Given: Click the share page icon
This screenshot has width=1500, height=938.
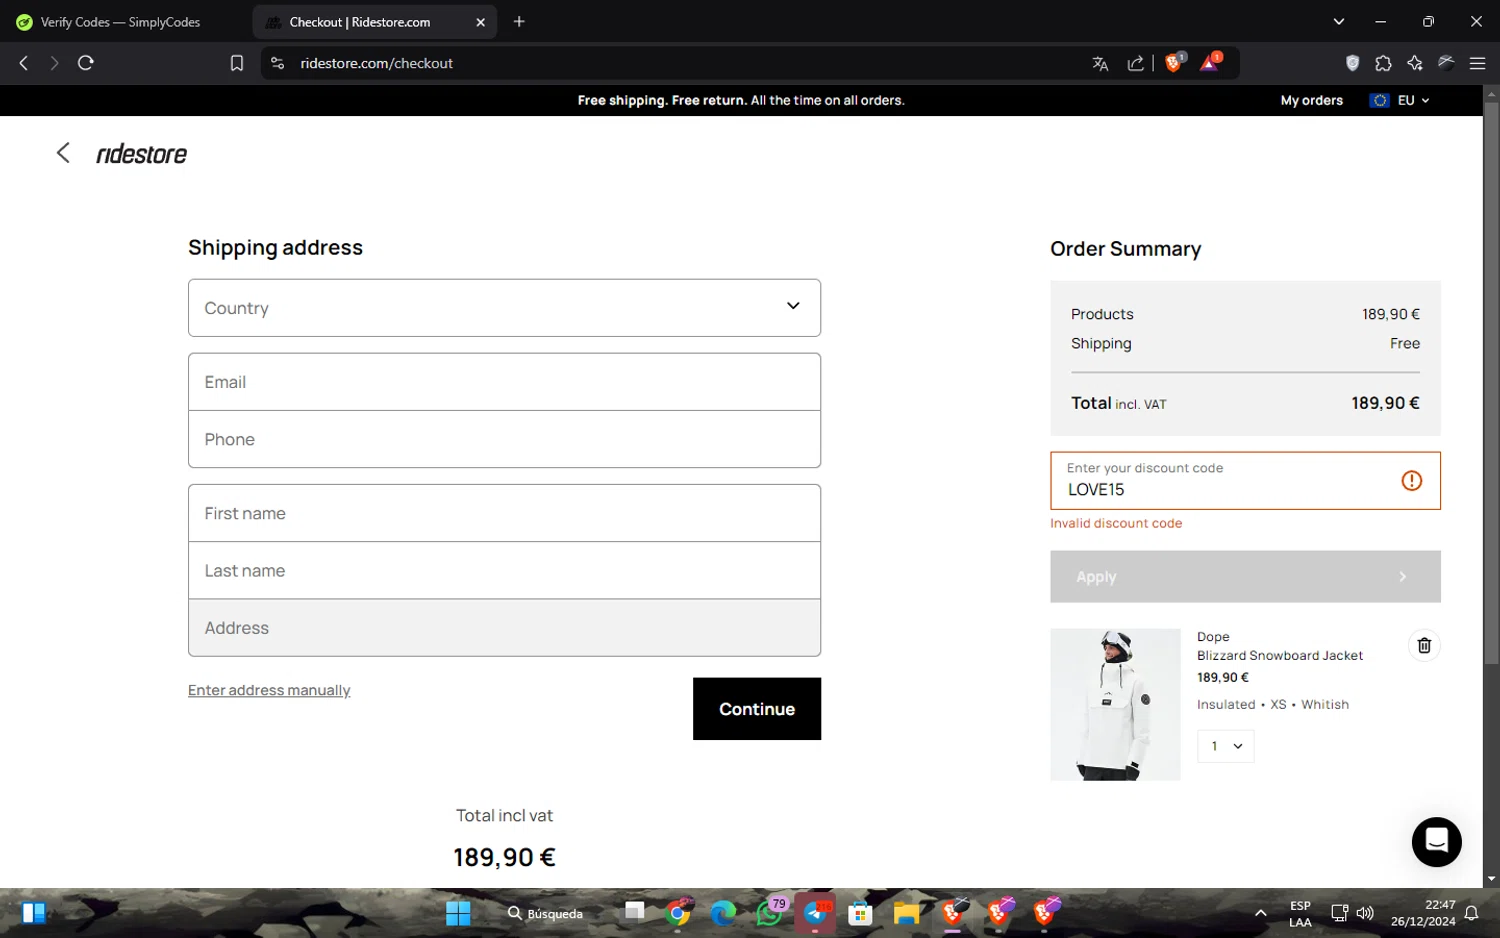Looking at the screenshot, I should click(1135, 64).
